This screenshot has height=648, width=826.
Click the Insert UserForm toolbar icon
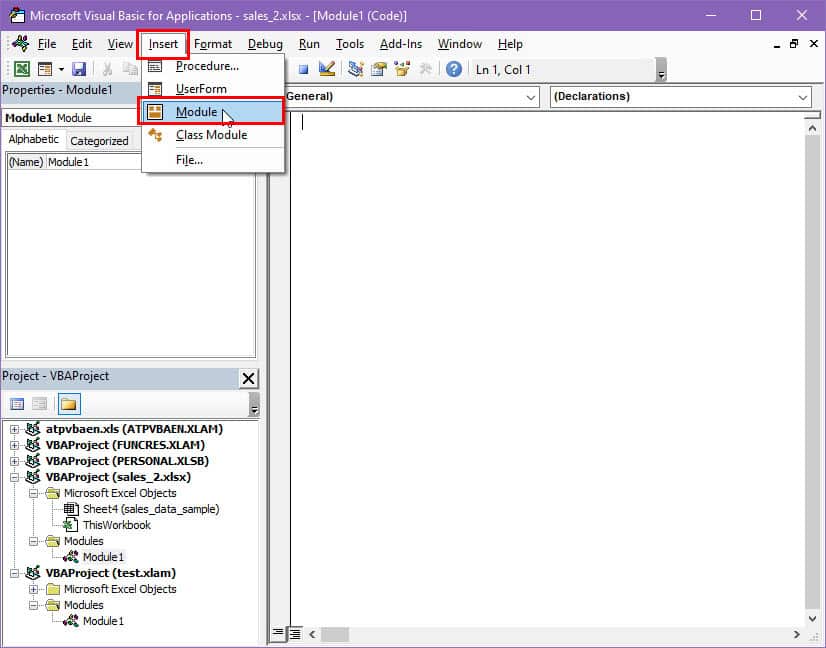[45, 69]
